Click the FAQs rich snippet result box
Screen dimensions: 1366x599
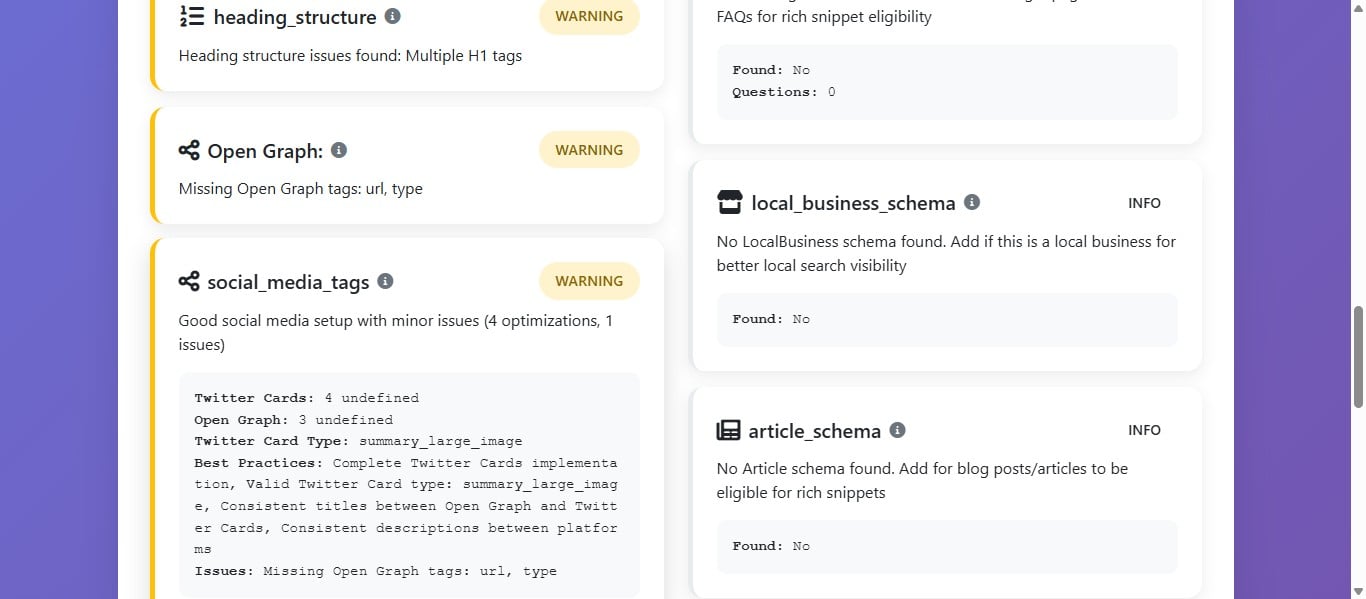tap(946, 80)
